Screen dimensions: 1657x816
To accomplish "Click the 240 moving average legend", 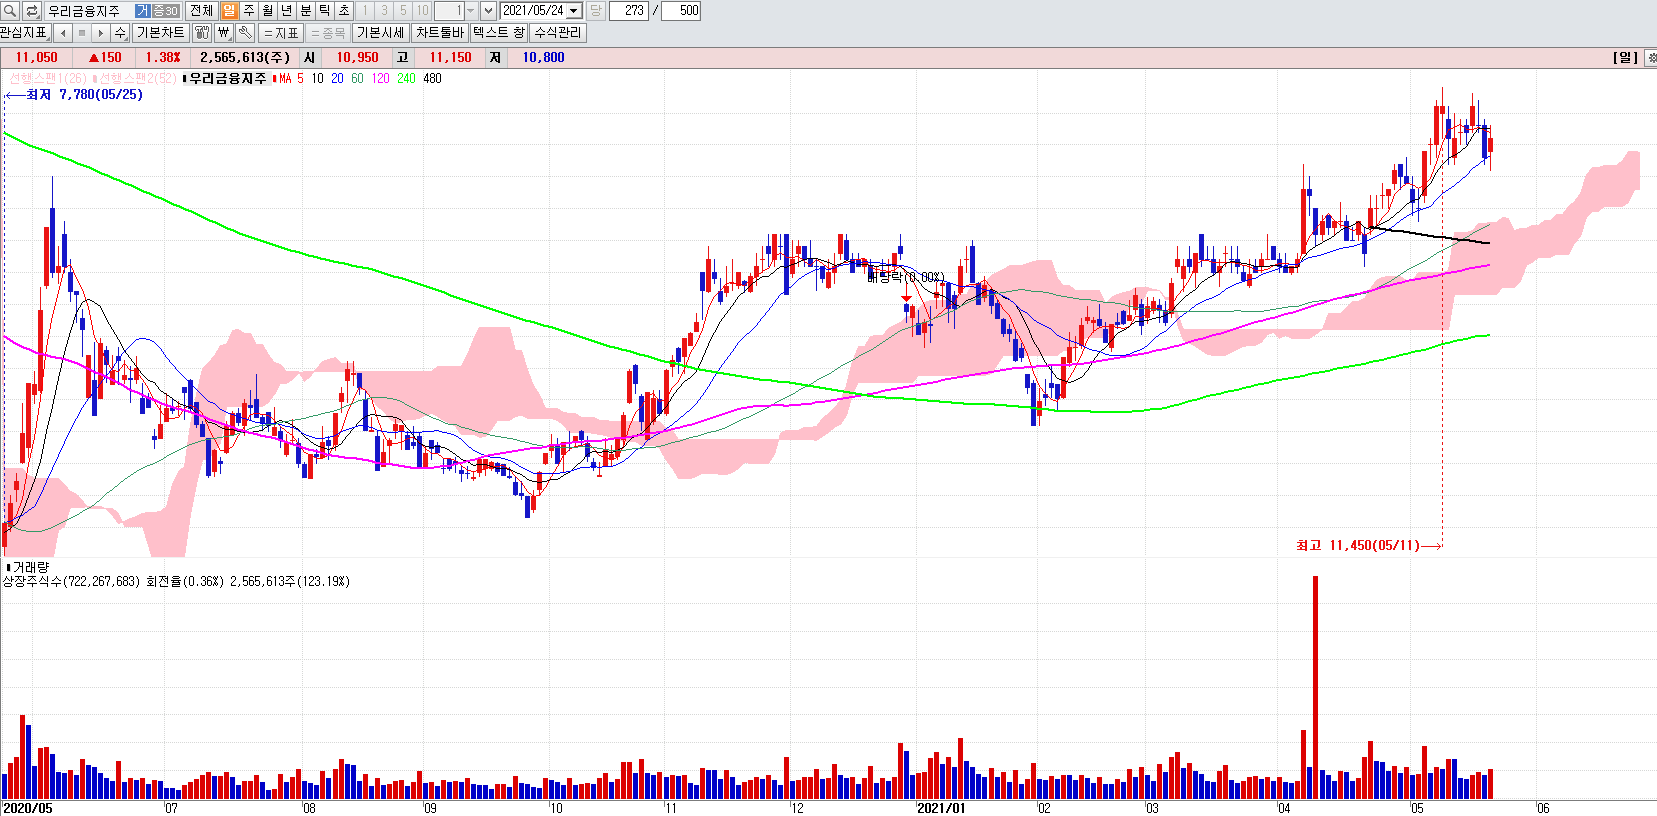I will [406, 78].
